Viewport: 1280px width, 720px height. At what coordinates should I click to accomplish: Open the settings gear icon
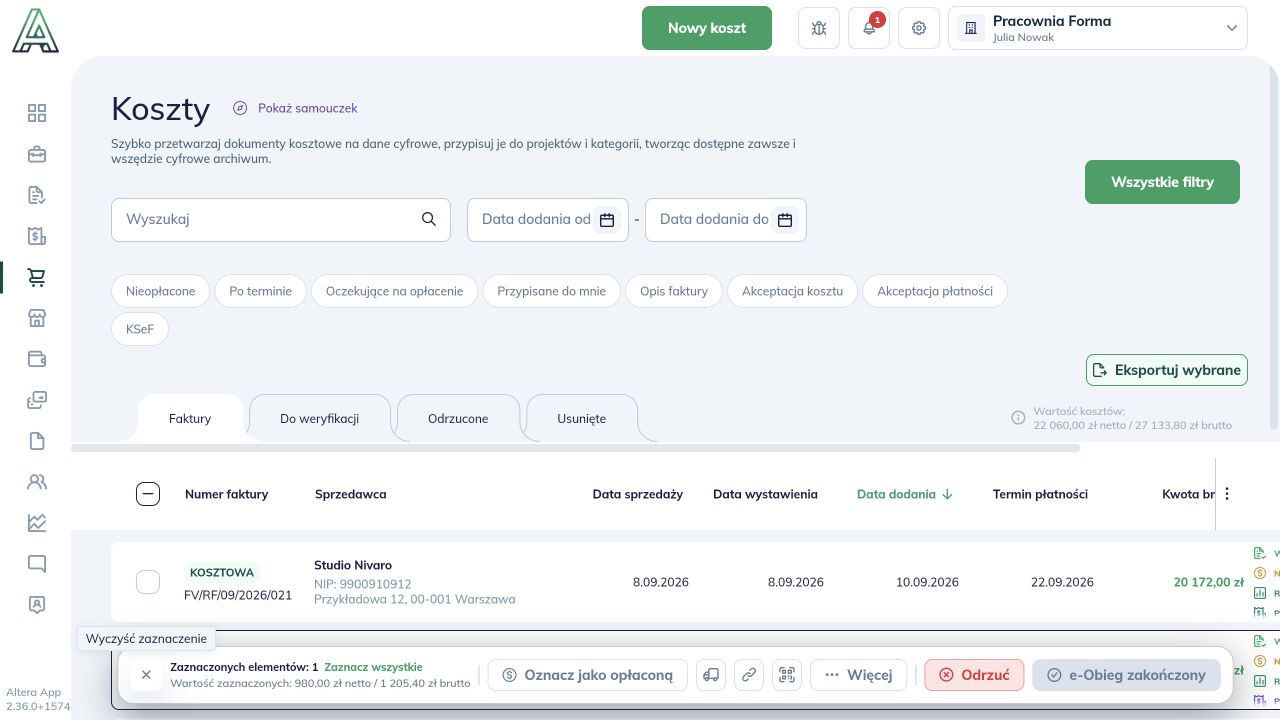click(x=919, y=28)
